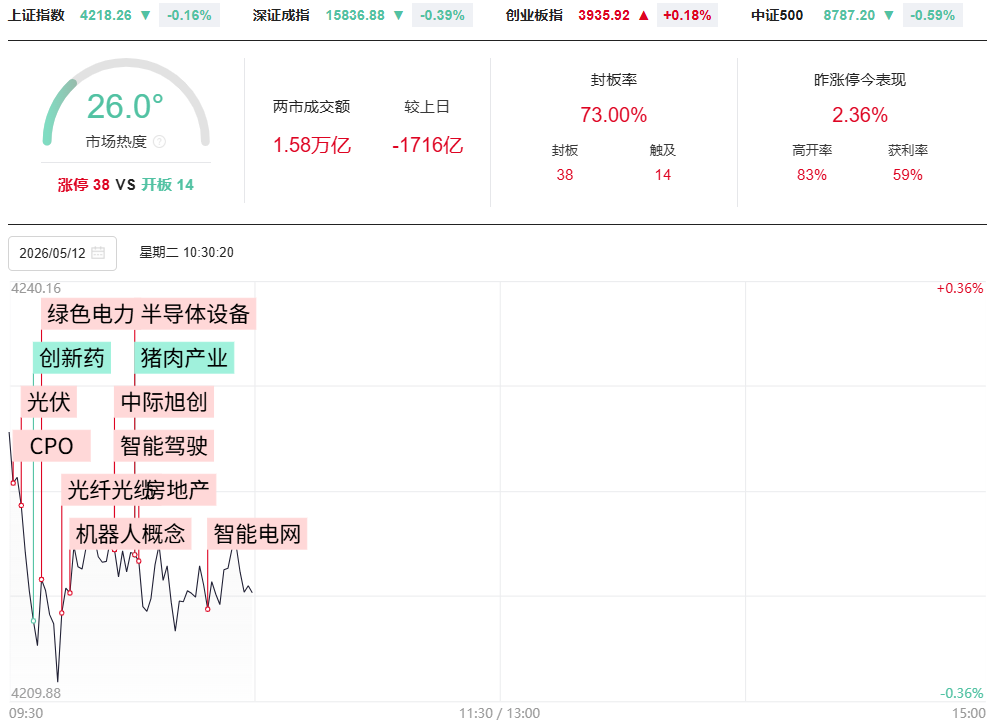
Task: Select the 创新药 sector tag
Action: point(72,358)
